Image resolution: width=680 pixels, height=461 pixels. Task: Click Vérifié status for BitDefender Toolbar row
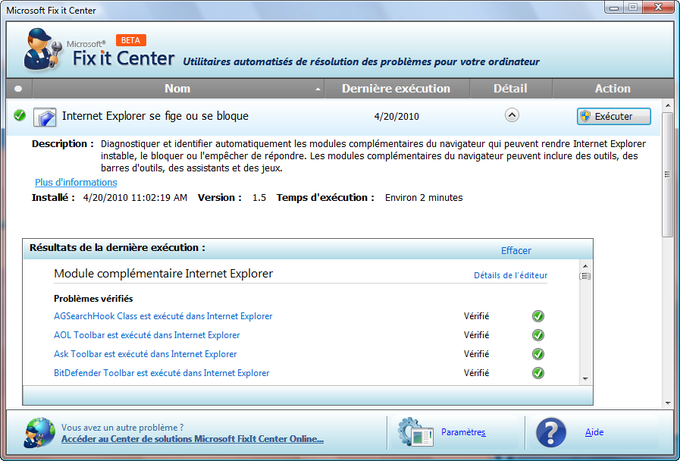click(x=476, y=373)
